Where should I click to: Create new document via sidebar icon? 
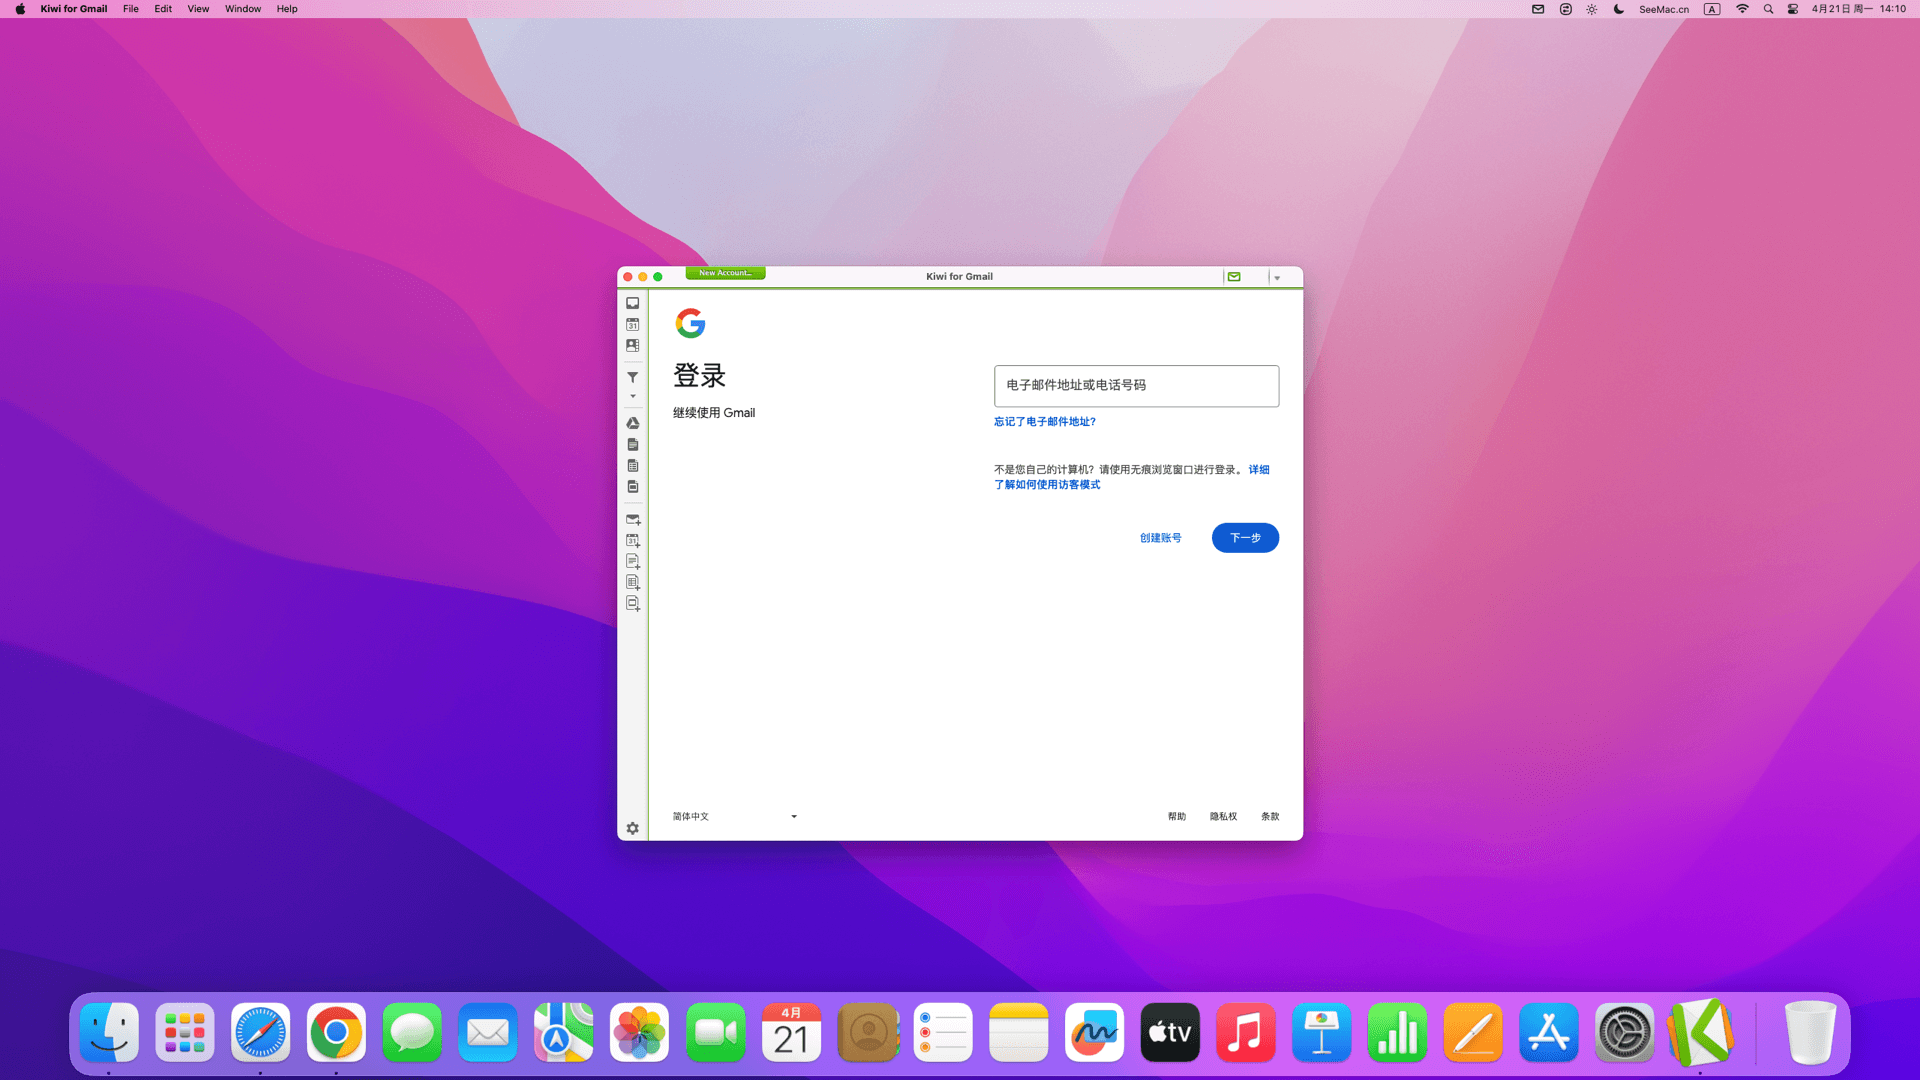[x=633, y=561]
